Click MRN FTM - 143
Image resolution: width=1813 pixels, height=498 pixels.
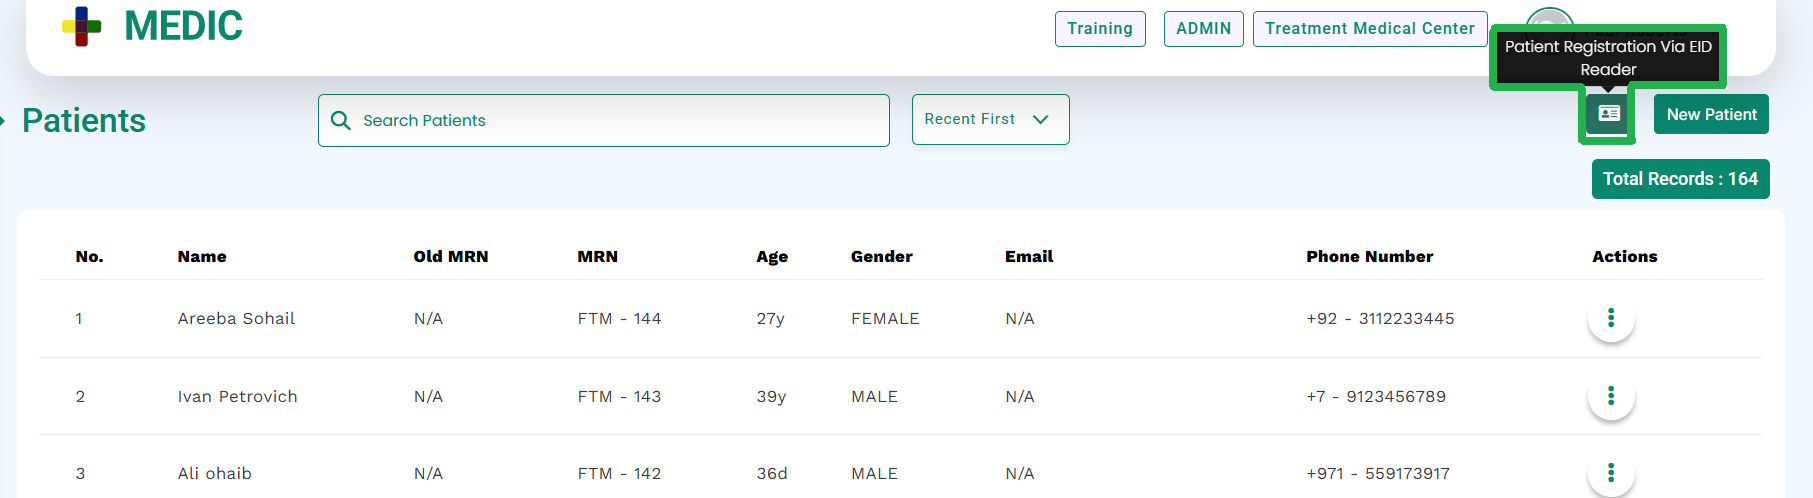pyautogui.click(x=619, y=396)
